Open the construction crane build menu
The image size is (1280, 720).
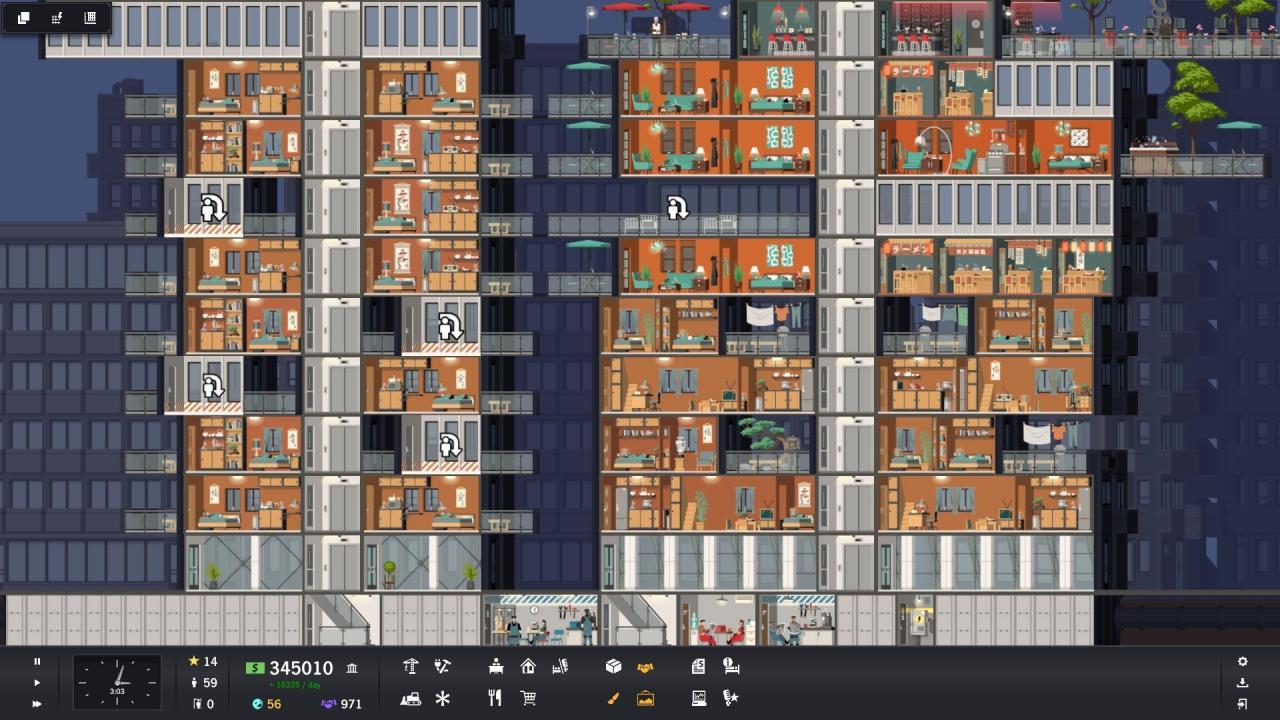410,665
